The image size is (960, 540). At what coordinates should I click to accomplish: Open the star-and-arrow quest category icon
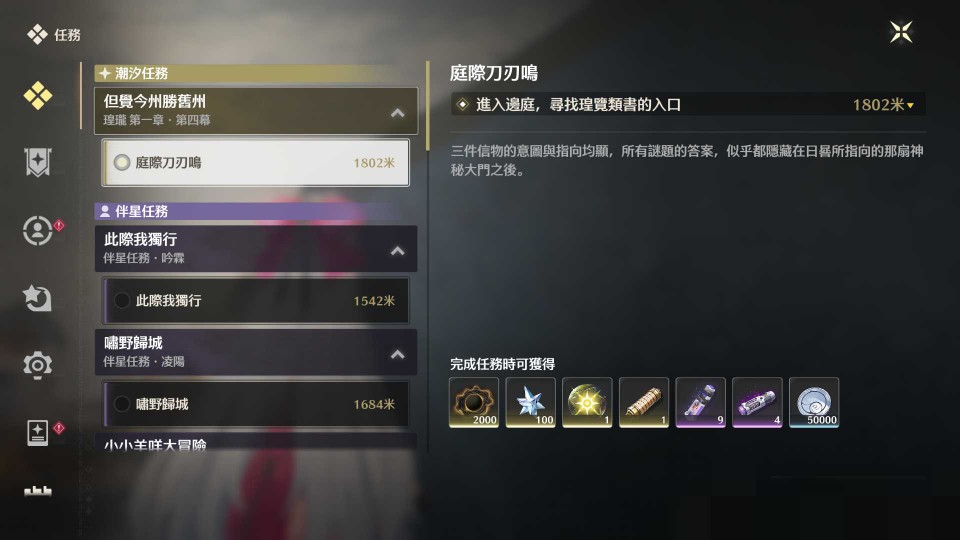coord(37,298)
